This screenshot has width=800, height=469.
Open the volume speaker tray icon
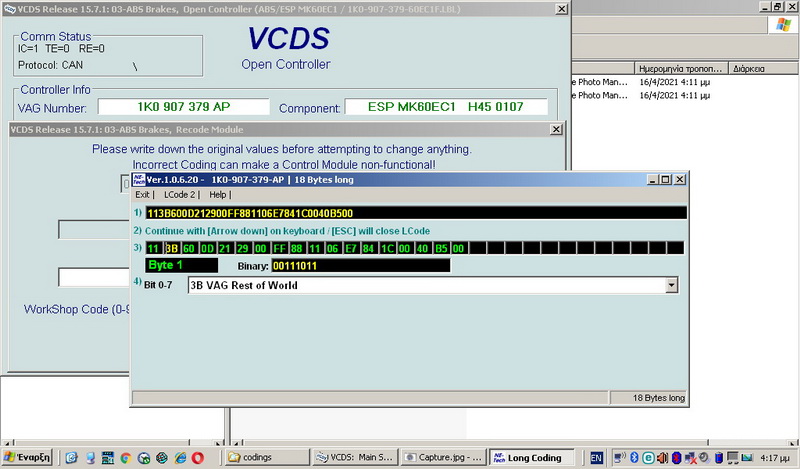point(662,458)
